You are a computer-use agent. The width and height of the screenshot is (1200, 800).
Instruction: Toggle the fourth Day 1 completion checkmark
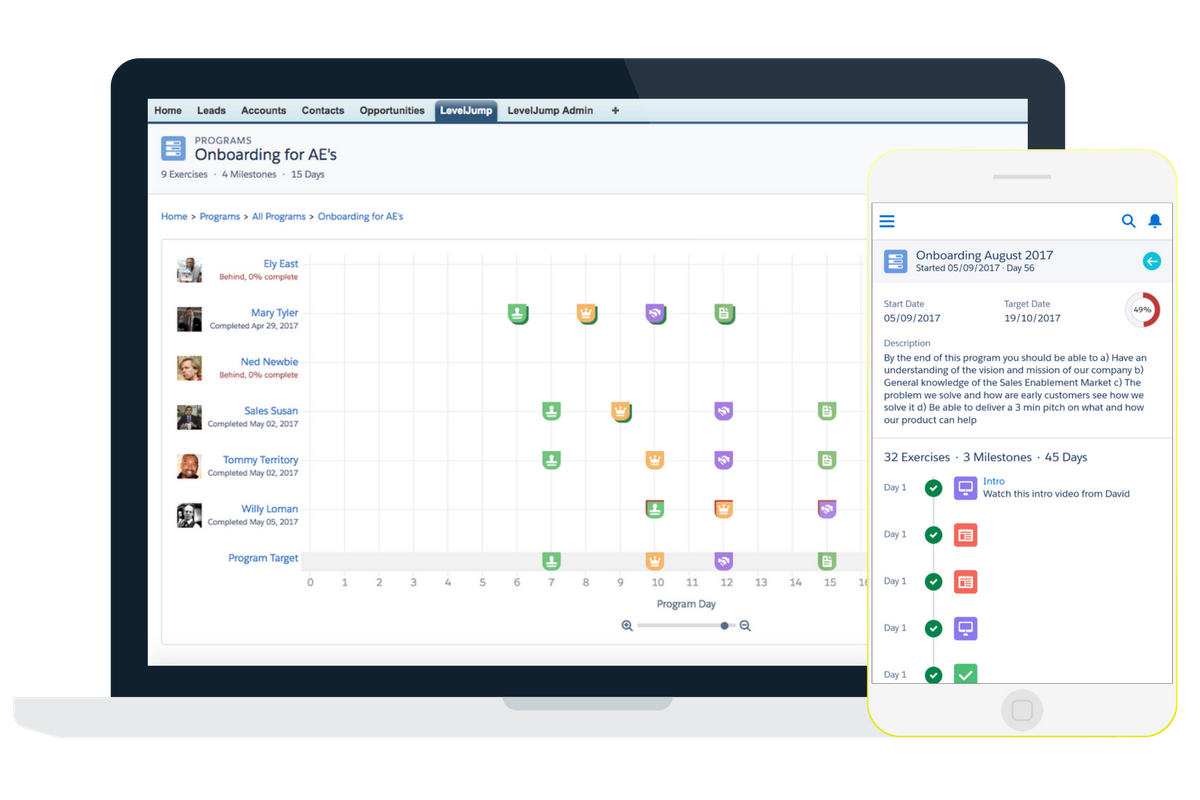[933, 627]
